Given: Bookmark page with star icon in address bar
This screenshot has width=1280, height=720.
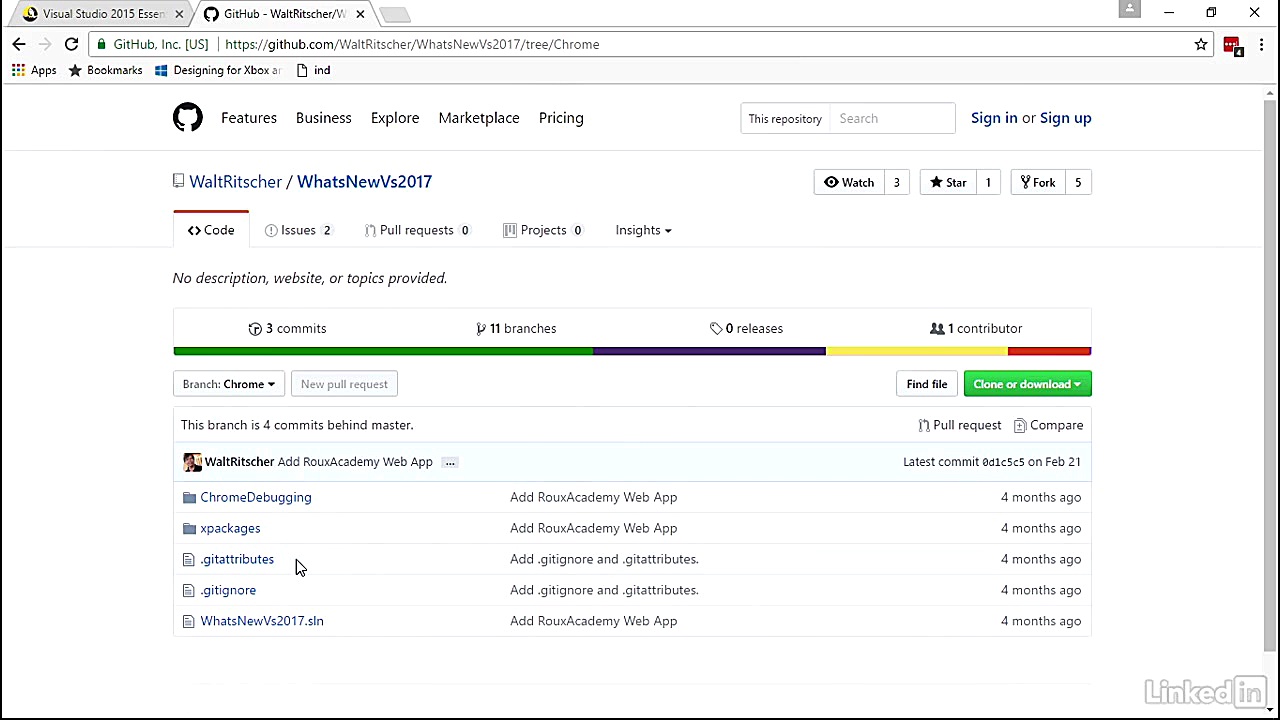Looking at the screenshot, I should 1201,44.
